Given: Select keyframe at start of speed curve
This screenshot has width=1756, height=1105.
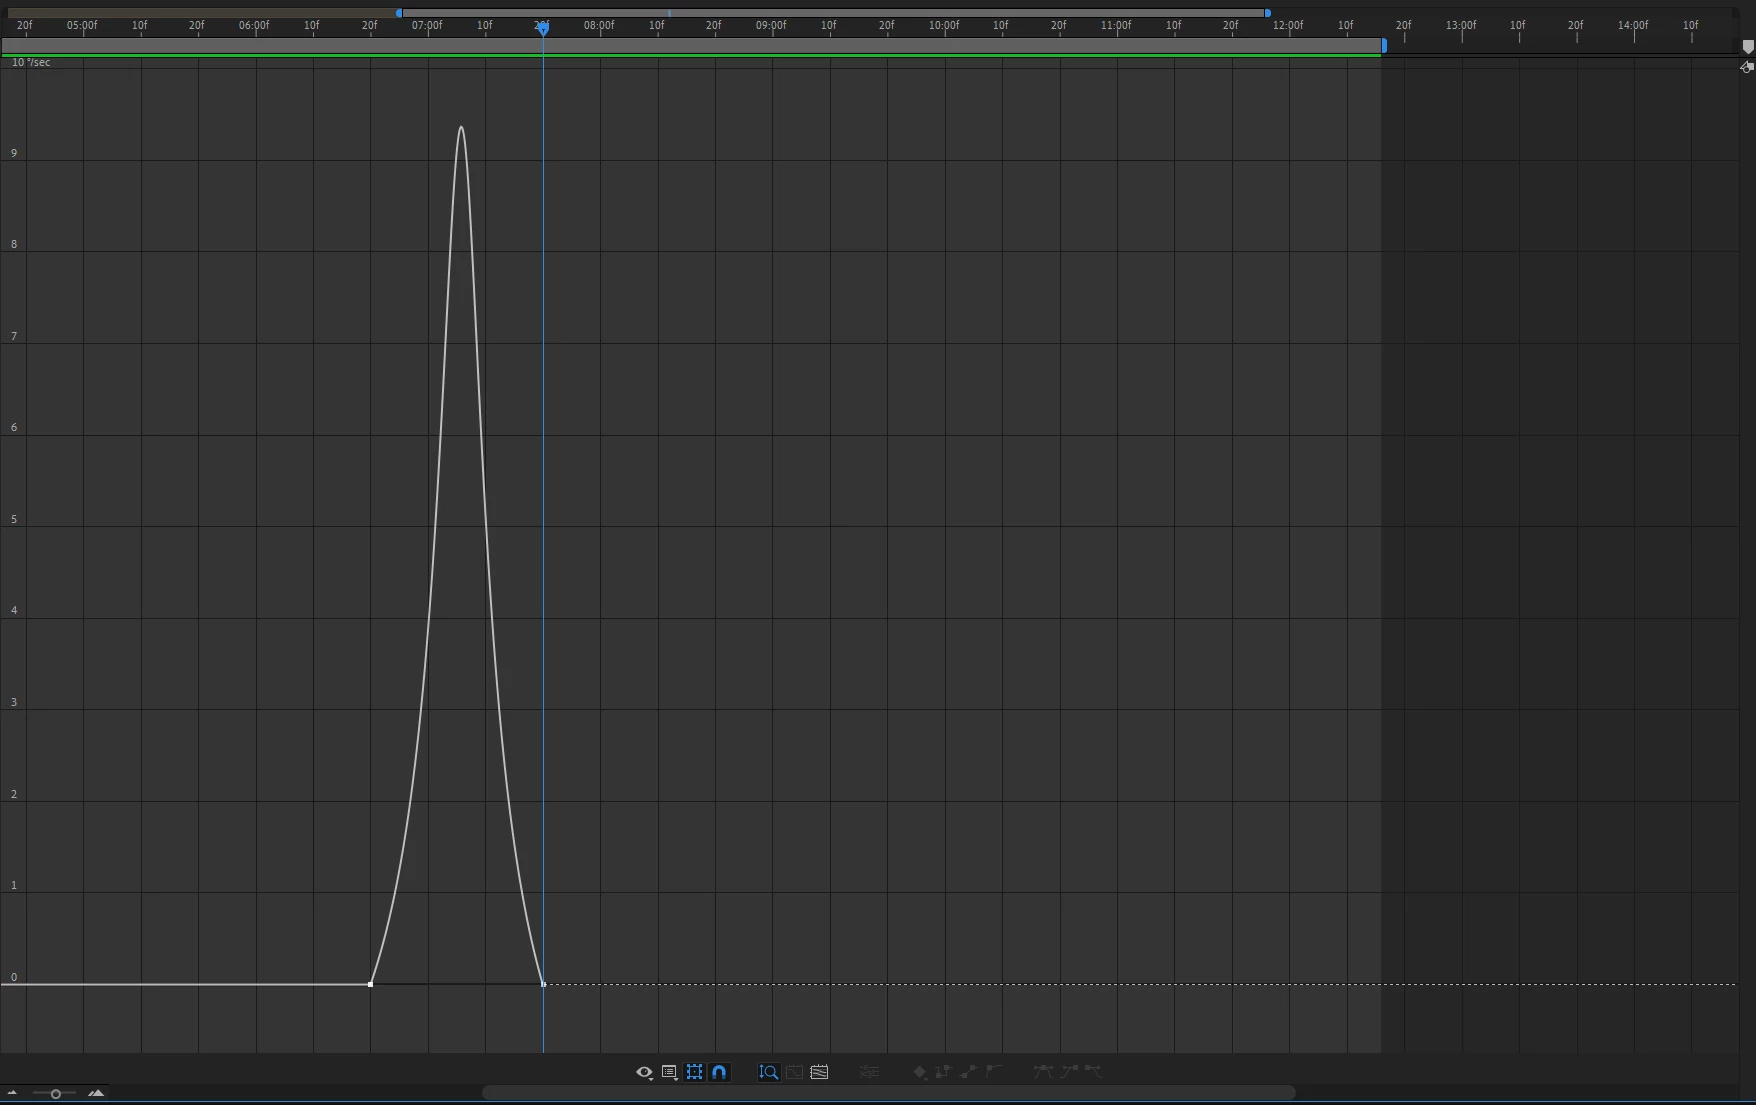Looking at the screenshot, I should 371,985.
